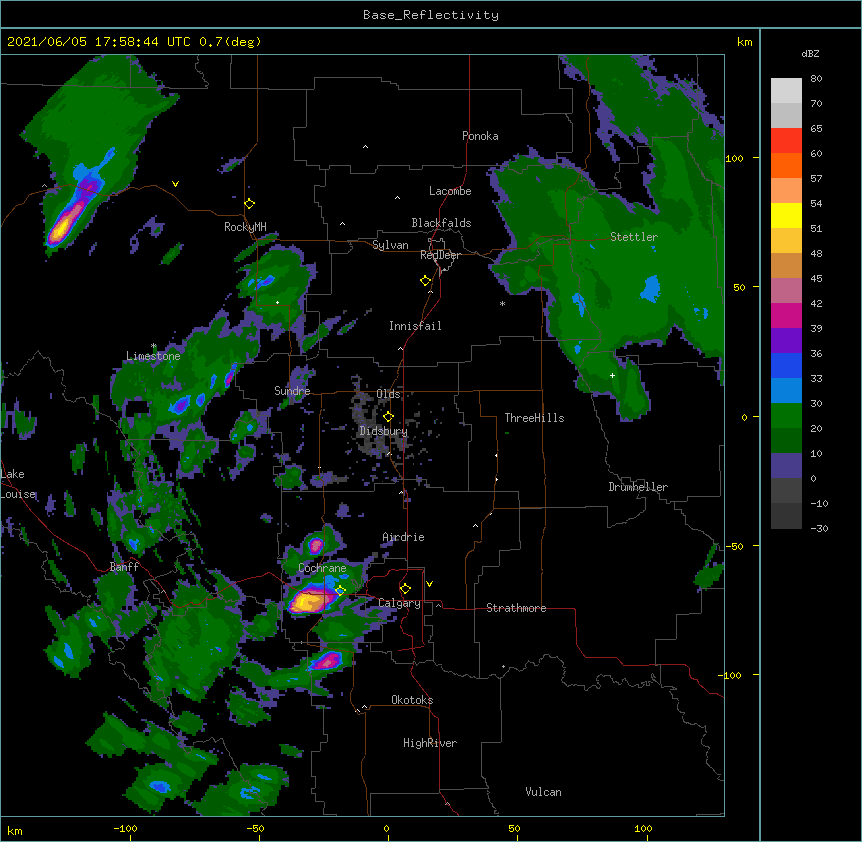
Task: Click the 50 km mark on bottom axis
Action: (514, 828)
